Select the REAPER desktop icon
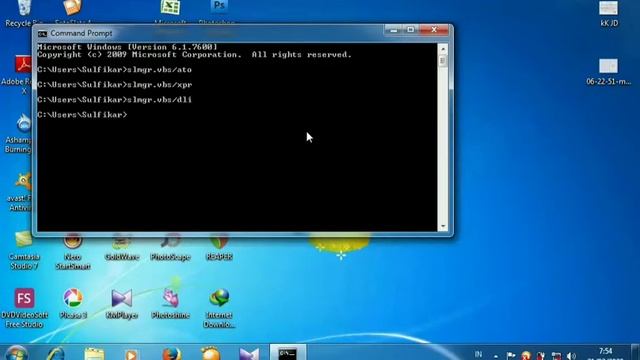The width and height of the screenshot is (640, 360). coord(219,247)
